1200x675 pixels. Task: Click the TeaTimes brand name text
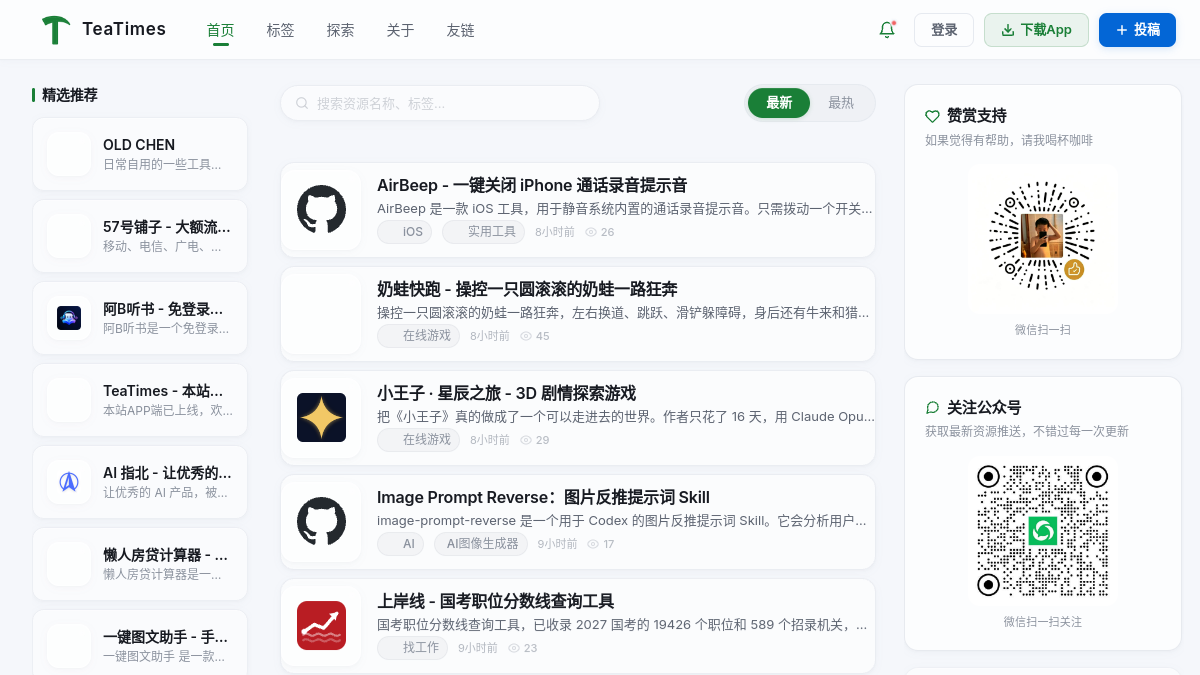[x=124, y=30]
